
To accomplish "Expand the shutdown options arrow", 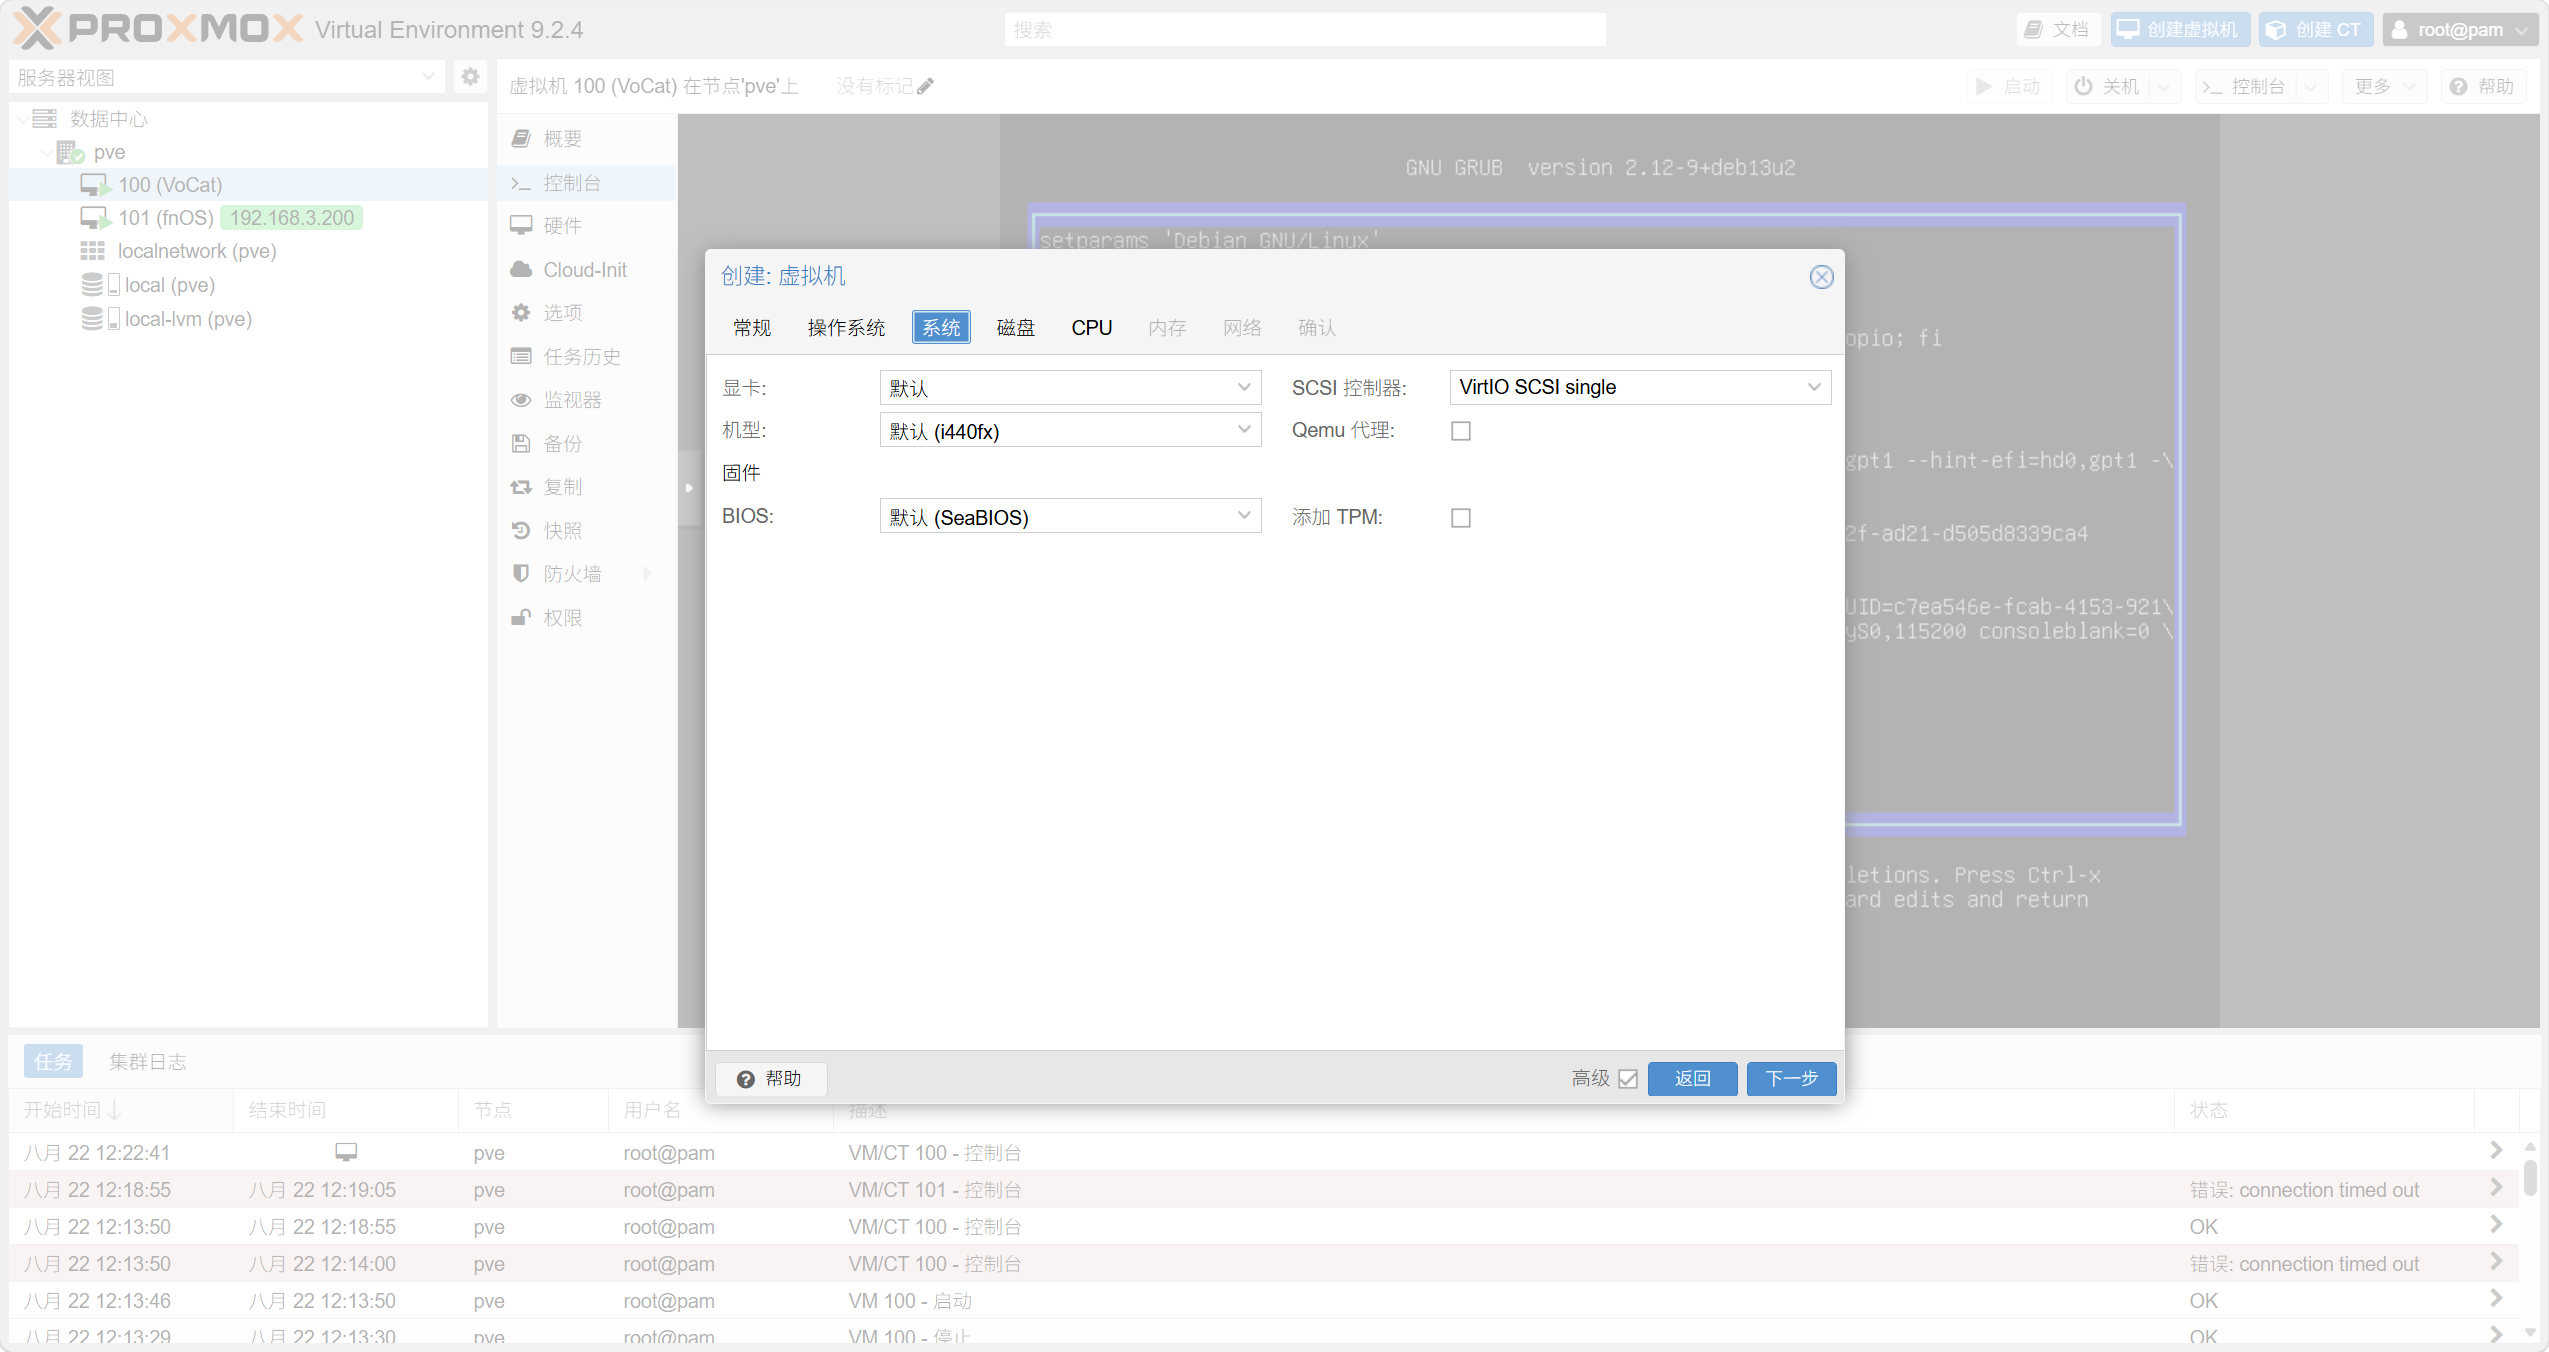I will (x=2165, y=87).
